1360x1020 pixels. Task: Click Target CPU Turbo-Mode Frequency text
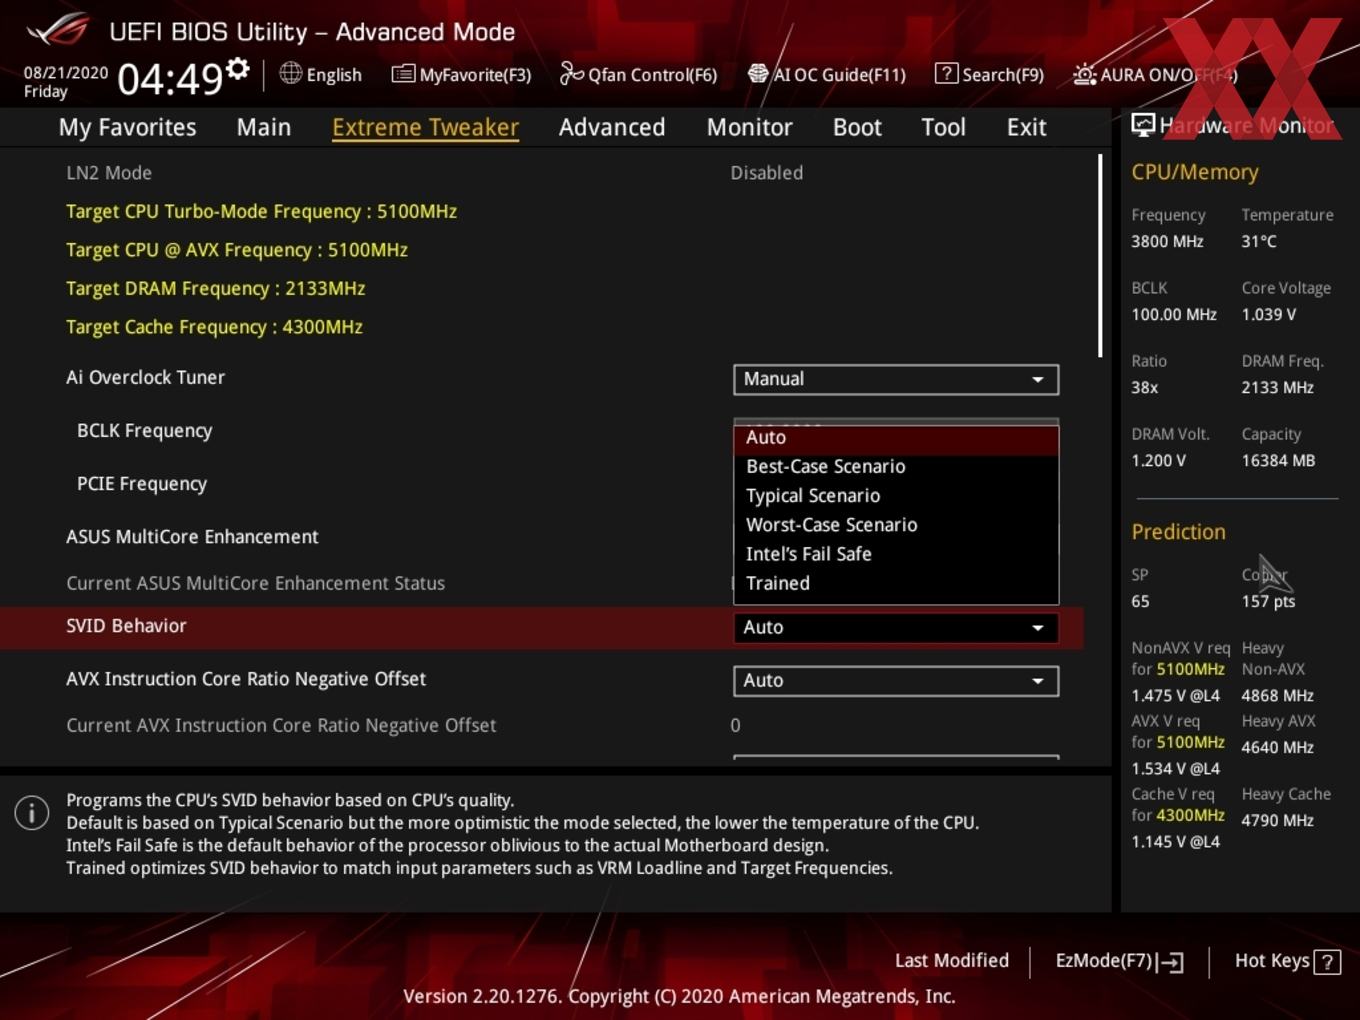coord(261,212)
